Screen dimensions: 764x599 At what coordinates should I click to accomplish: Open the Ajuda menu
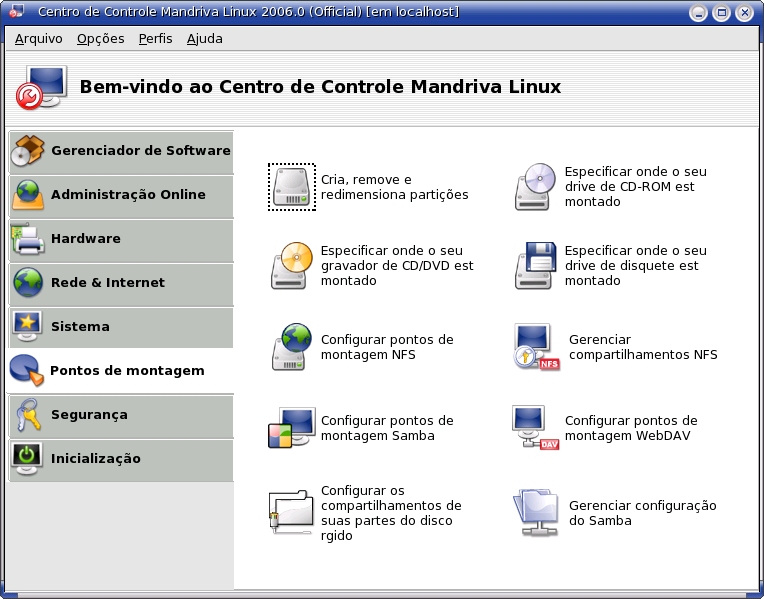click(205, 39)
